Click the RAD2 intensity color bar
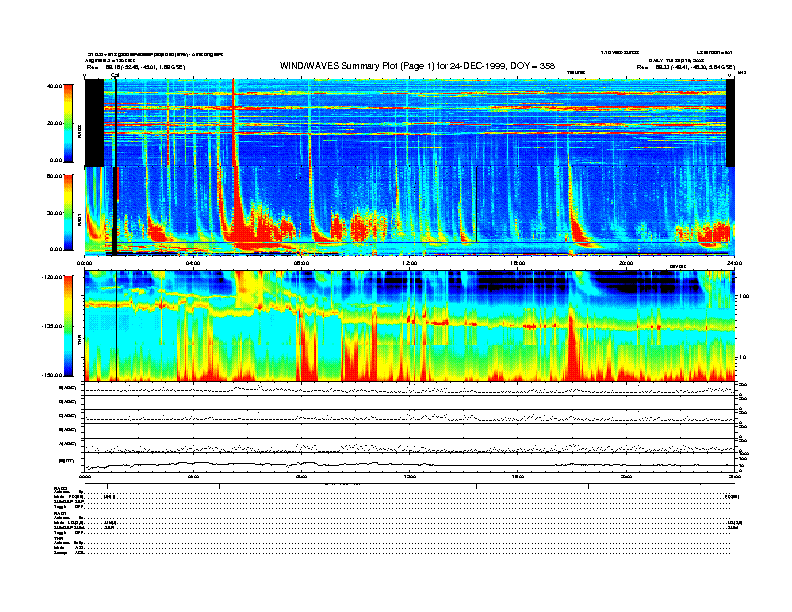Viewport: 792px width, 612px height. coord(68,123)
